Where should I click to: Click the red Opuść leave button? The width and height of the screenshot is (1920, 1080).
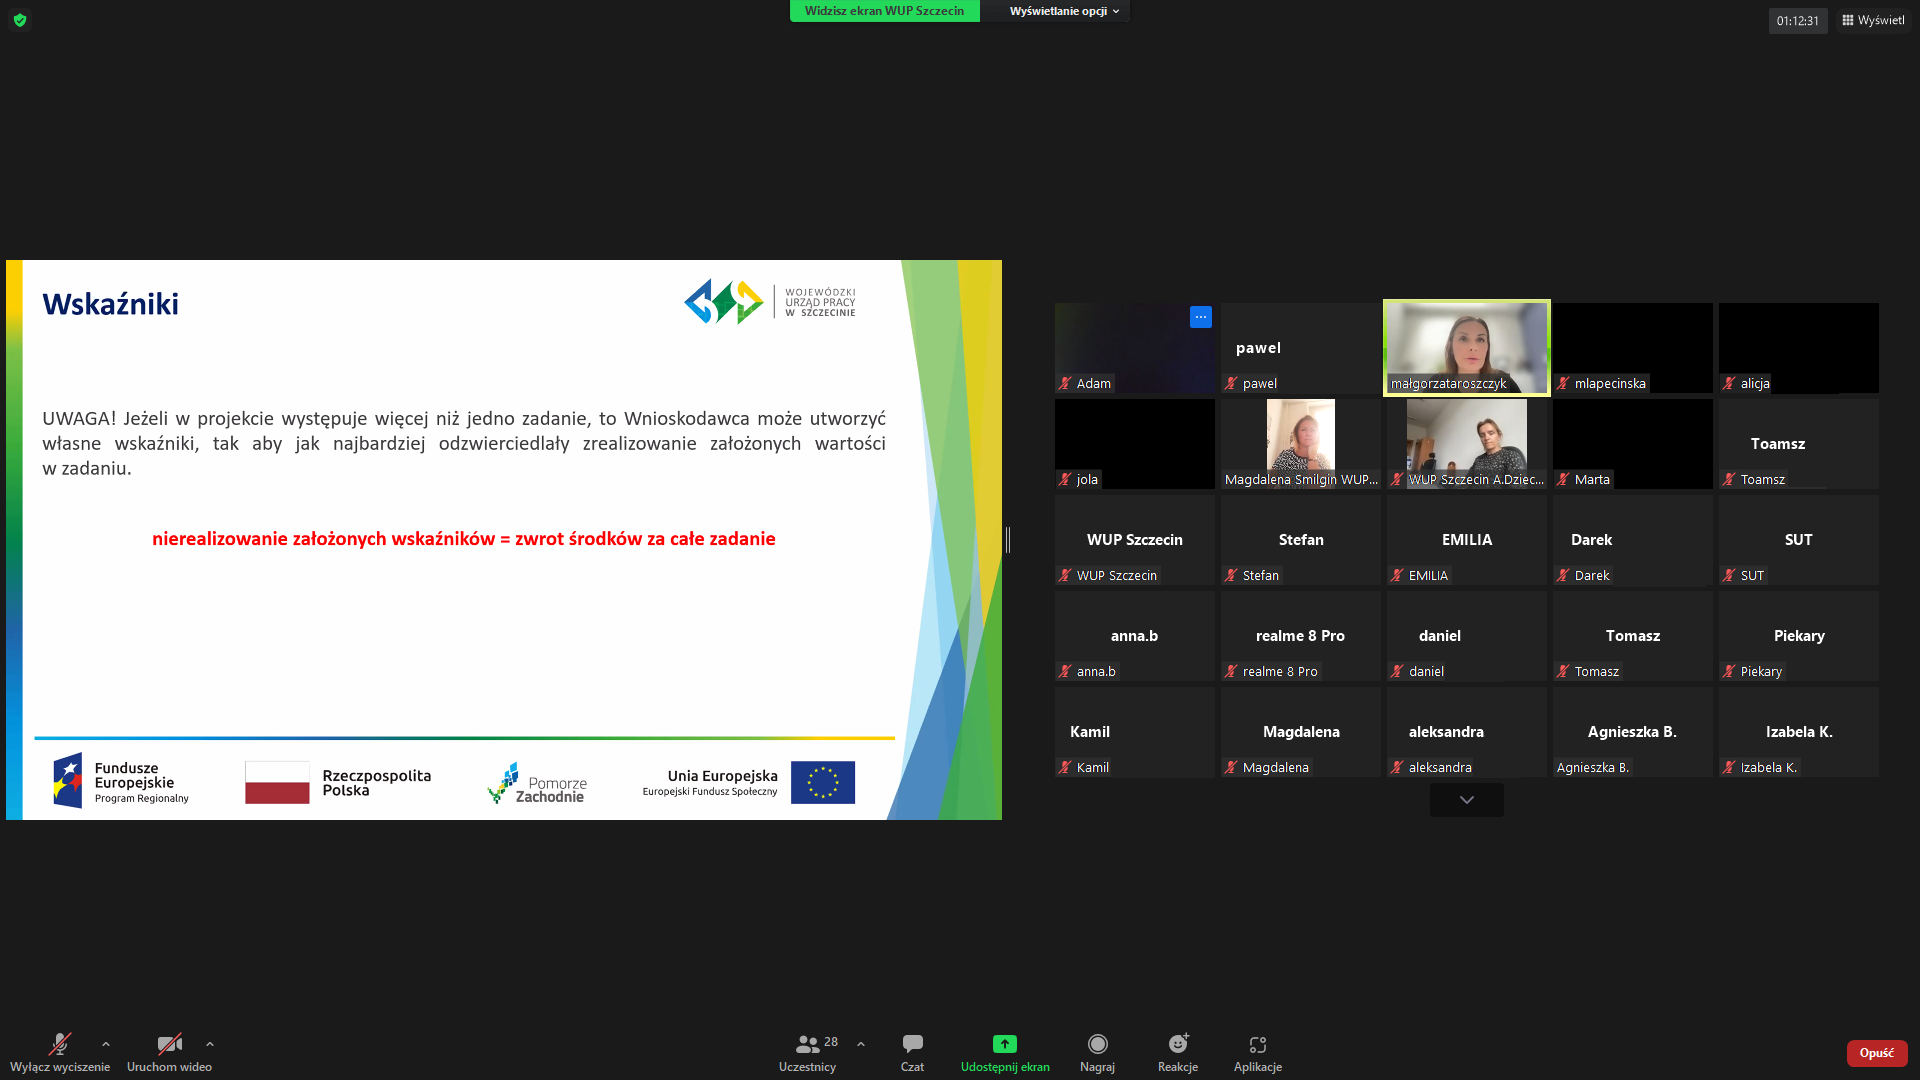pyautogui.click(x=1877, y=1053)
